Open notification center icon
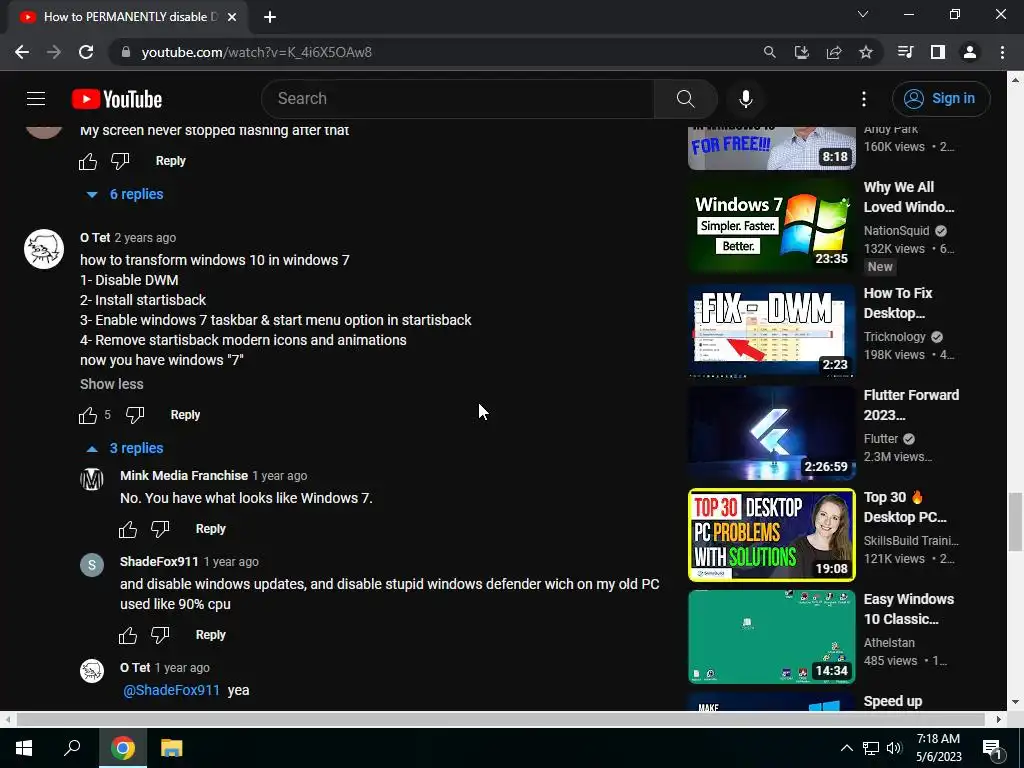The image size is (1024, 768). coord(991,748)
